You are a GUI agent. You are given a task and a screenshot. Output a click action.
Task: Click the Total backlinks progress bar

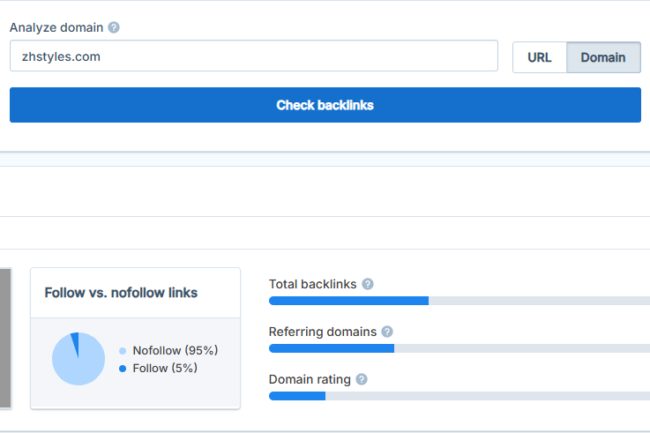coord(459,301)
